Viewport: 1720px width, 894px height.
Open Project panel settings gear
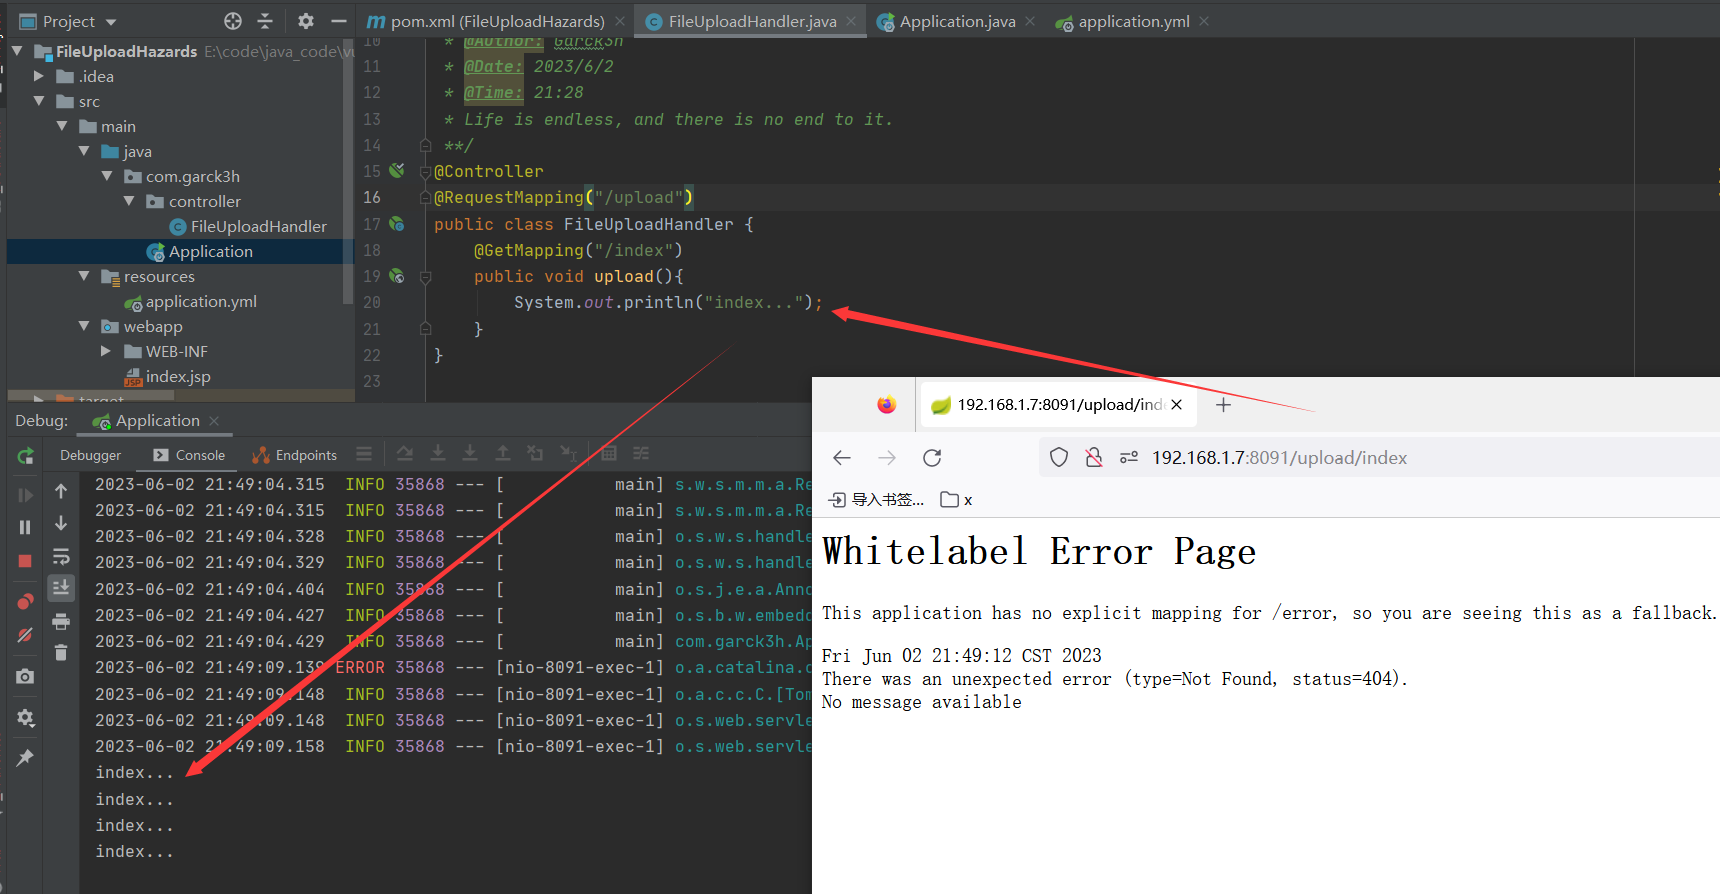point(306,21)
